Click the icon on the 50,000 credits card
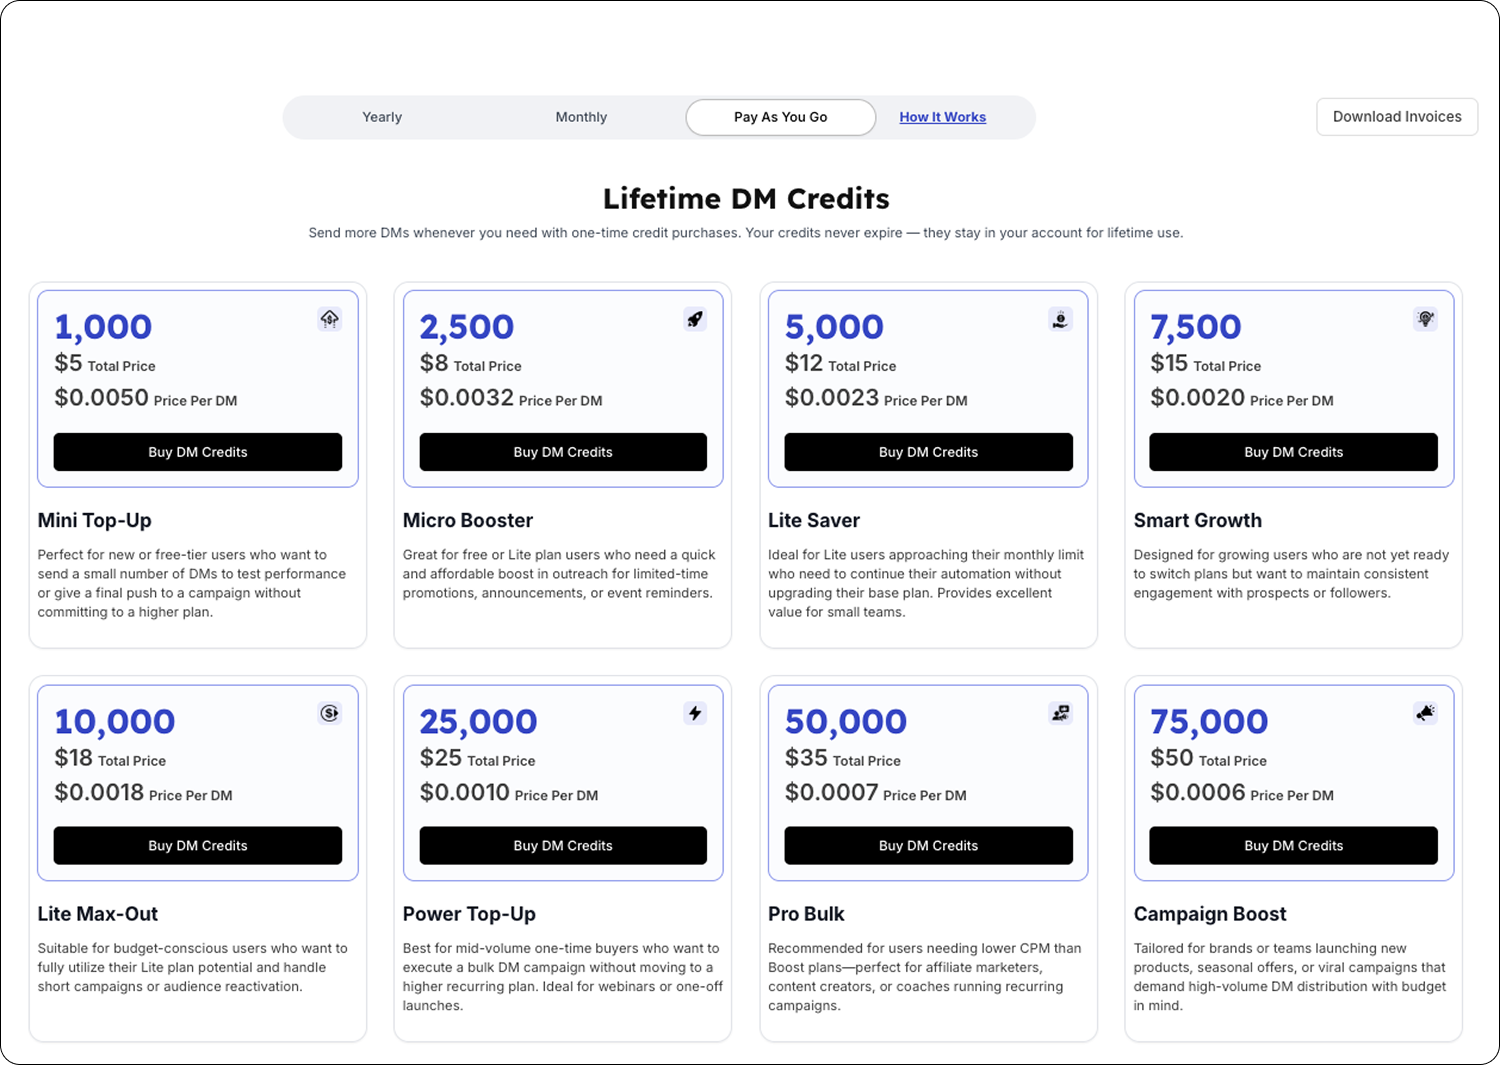1500x1065 pixels. click(1060, 713)
